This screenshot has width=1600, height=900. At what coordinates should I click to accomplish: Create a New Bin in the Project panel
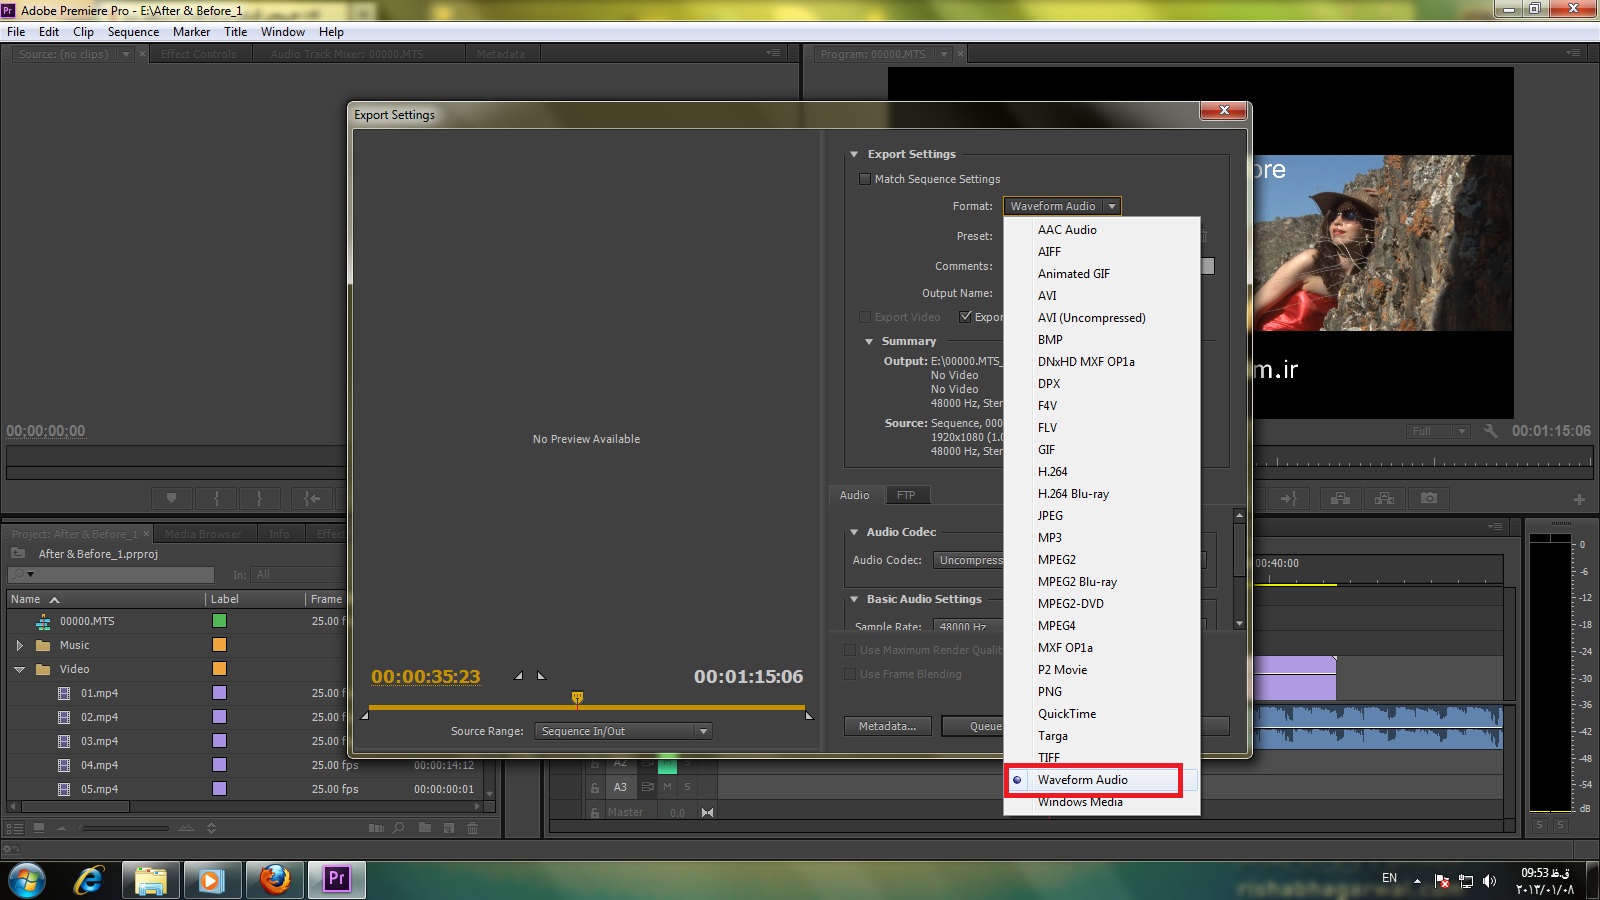click(x=425, y=828)
